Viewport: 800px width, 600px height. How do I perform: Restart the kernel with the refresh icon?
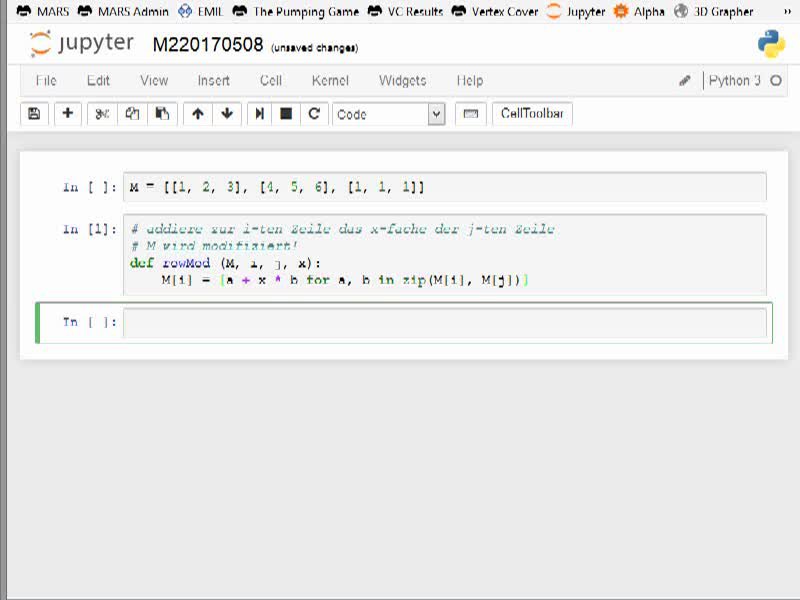[314, 114]
